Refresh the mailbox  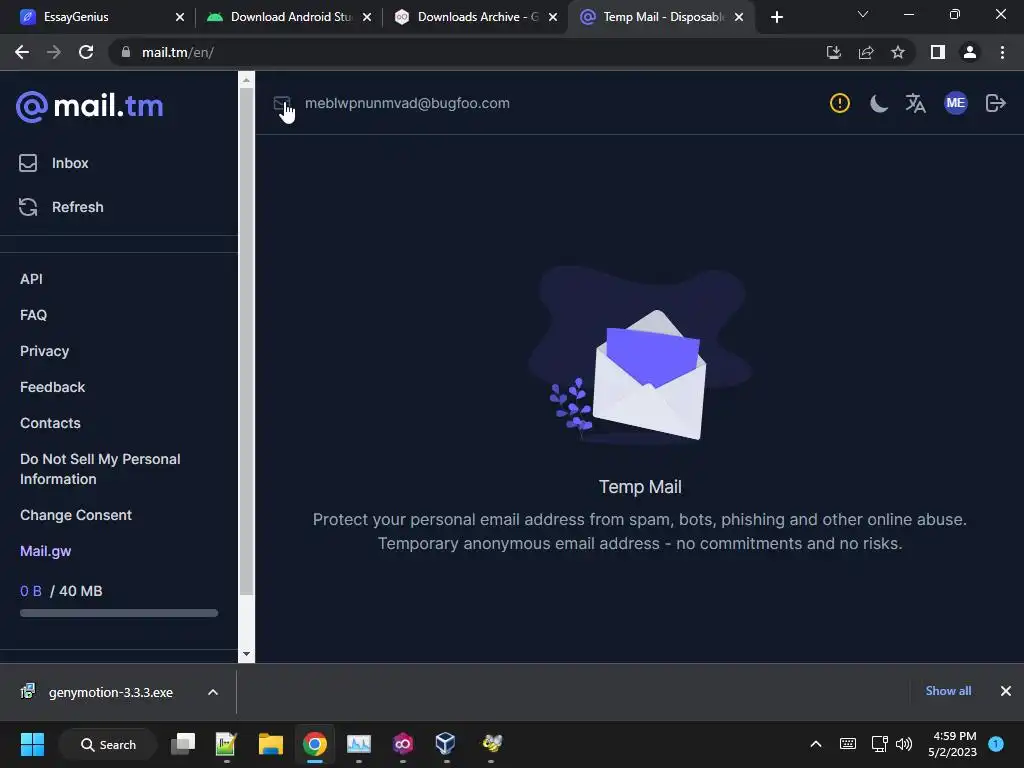[x=77, y=207]
